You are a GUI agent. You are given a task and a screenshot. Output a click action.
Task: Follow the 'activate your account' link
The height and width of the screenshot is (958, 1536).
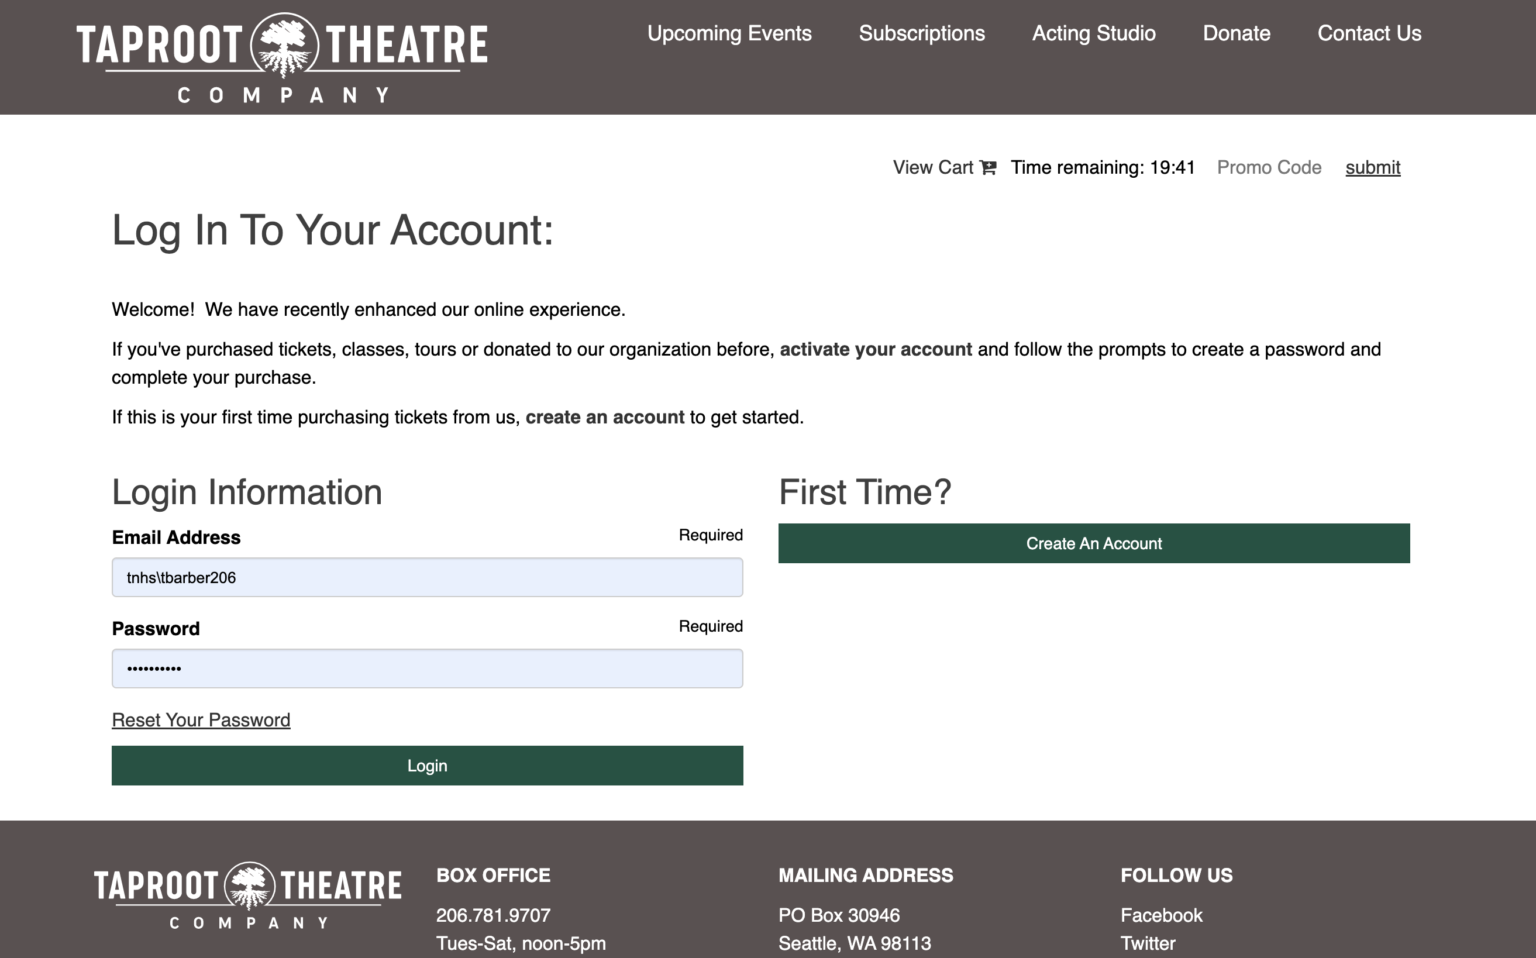(x=875, y=350)
